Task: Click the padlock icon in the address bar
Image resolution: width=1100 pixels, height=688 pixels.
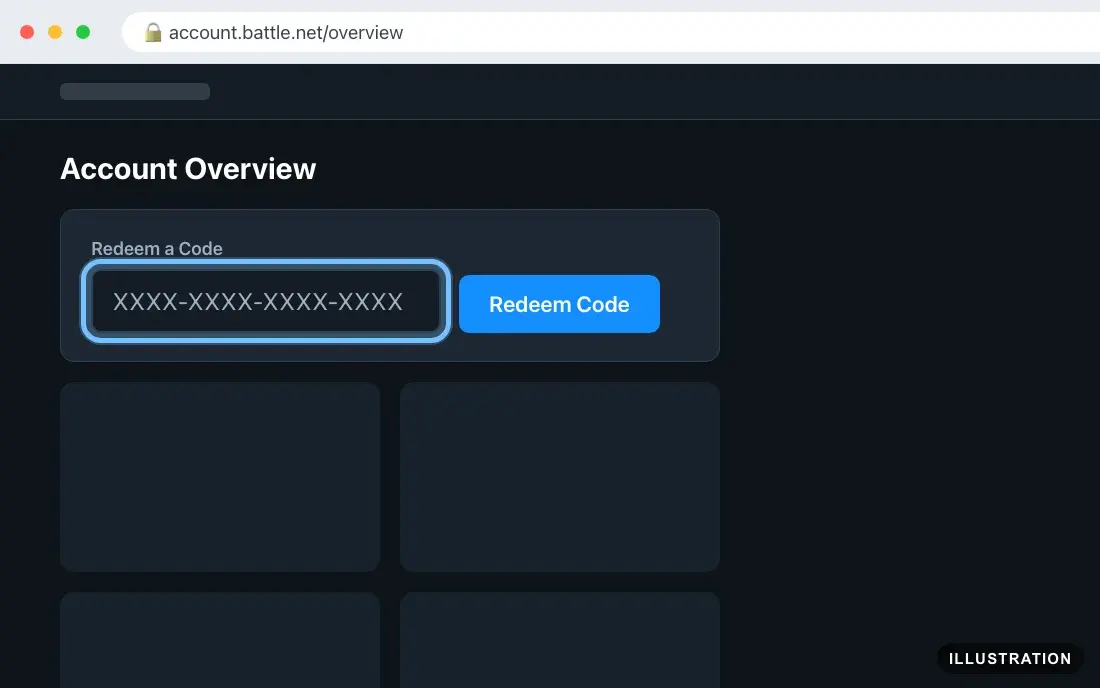Action: [153, 32]
